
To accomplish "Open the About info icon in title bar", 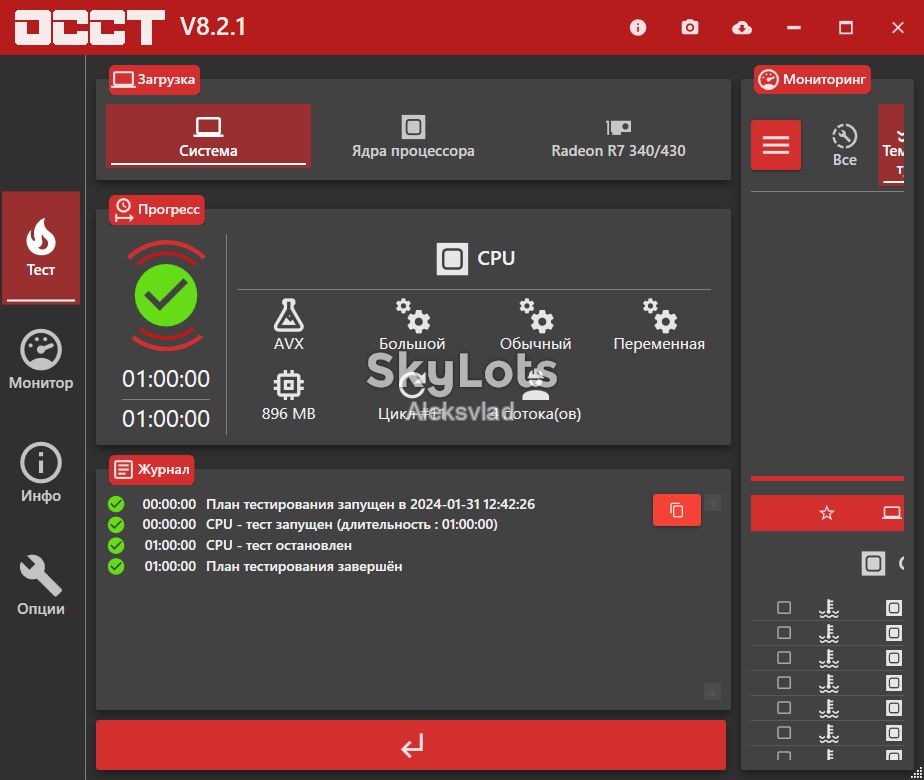I will tap(638, 28).
